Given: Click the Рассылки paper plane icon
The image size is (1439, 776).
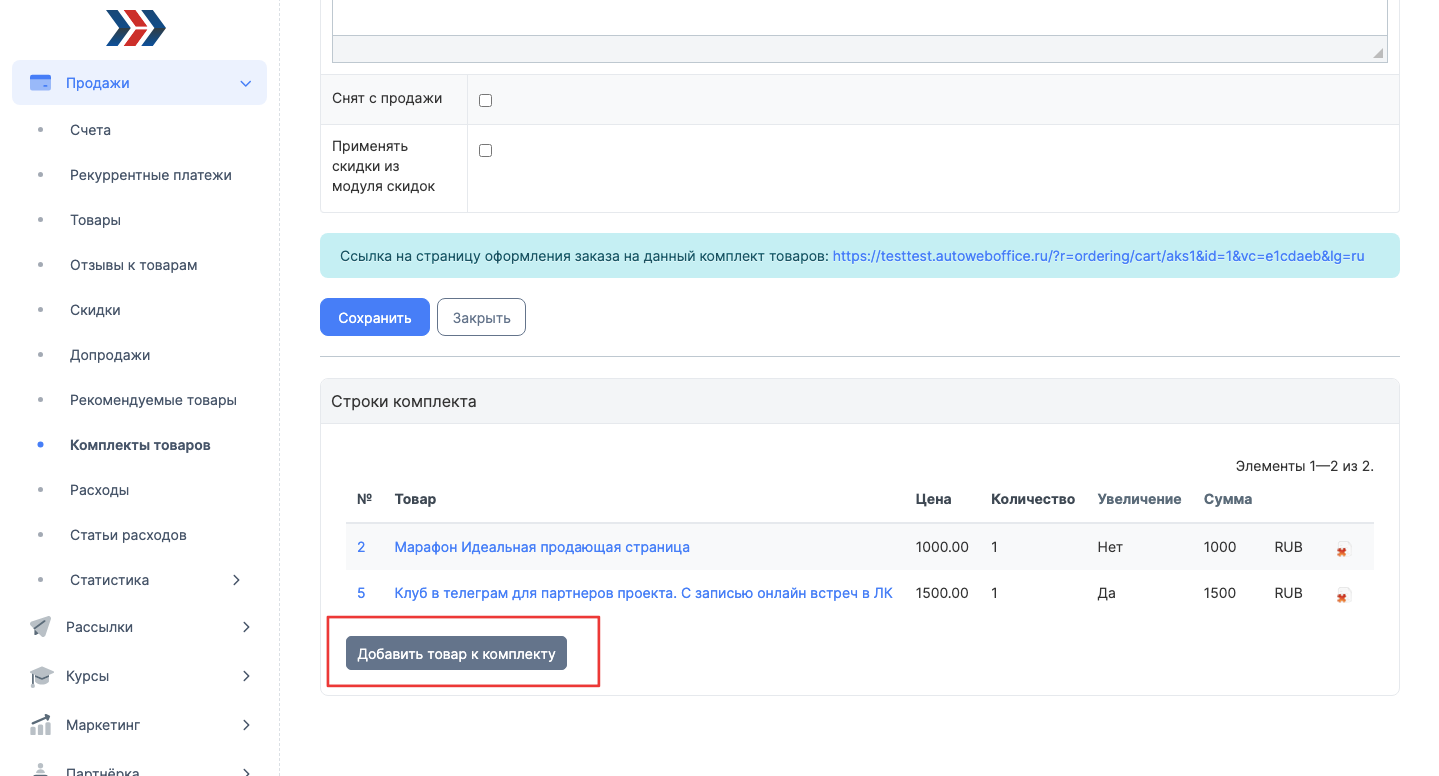Looking at the screenshot, I should pos(41,627).
